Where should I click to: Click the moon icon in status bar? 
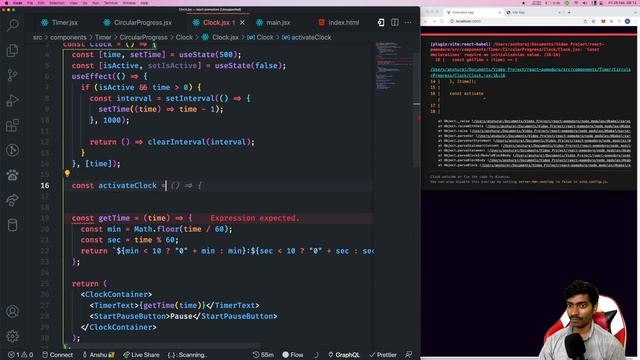pos(316,355)
